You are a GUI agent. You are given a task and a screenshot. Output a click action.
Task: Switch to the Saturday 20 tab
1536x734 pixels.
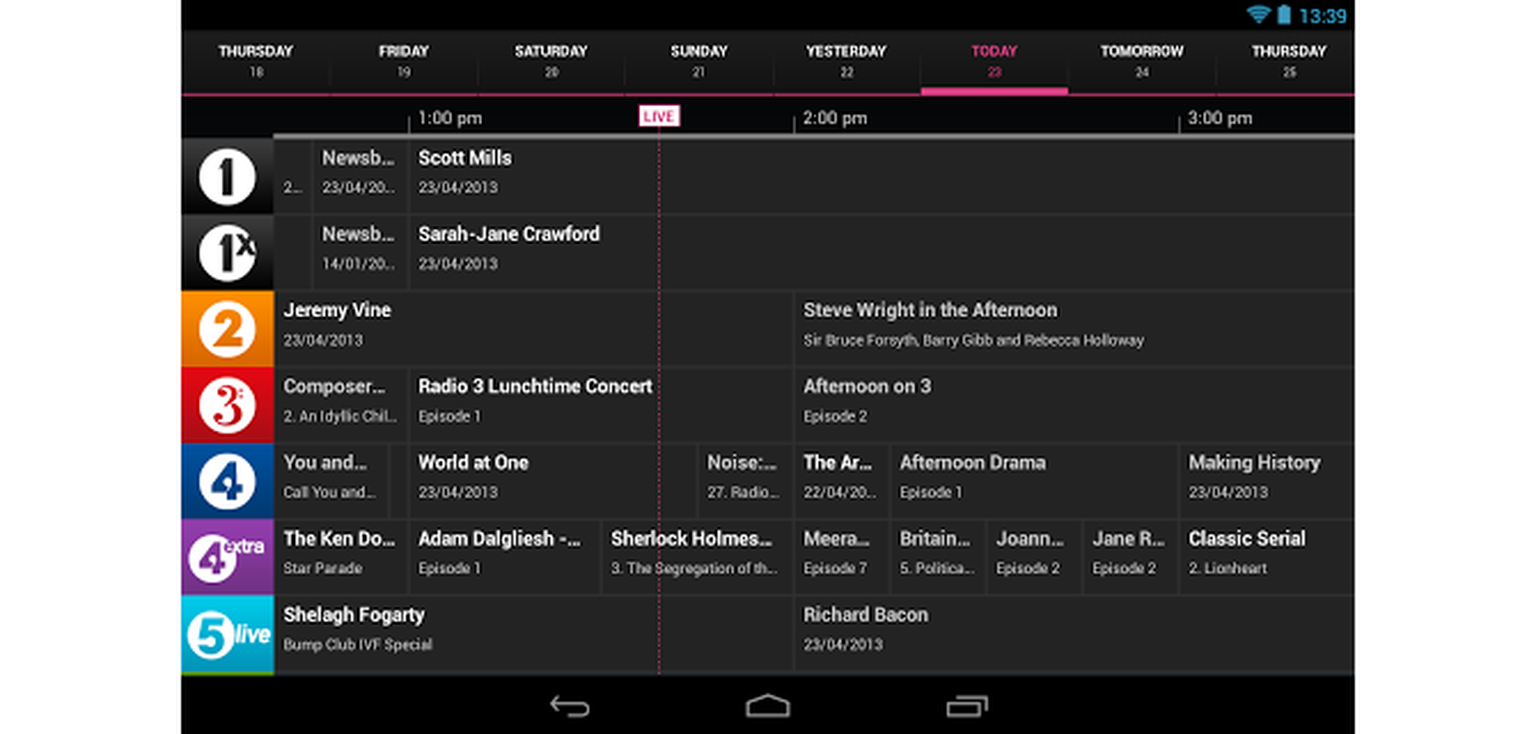coord(551,61)
